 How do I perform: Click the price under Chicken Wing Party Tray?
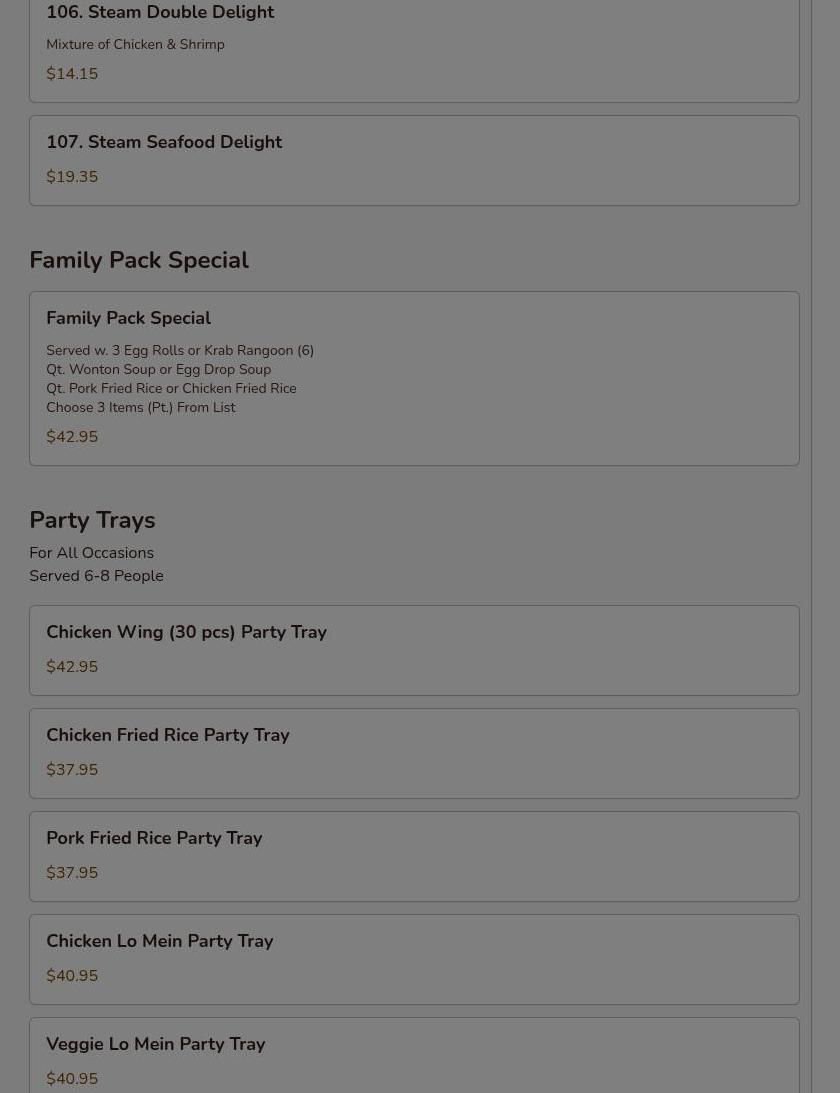tap(72, 668)
